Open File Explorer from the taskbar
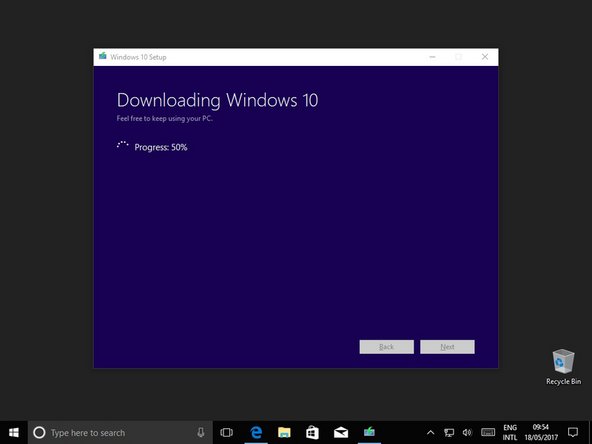This screenshot has width=592, height=444. 284,433
